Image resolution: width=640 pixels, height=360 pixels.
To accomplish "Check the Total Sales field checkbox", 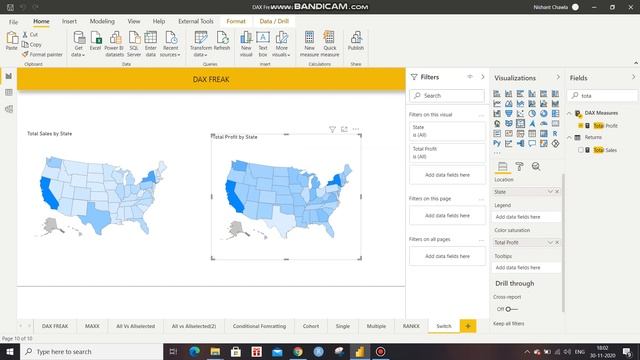I will (580, 150).
